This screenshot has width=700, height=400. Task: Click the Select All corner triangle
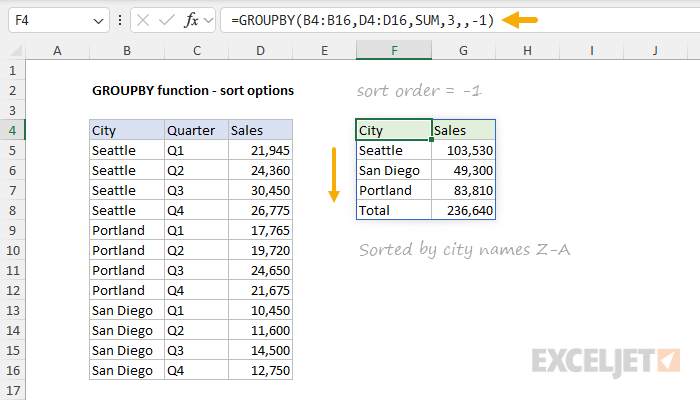point(16,51)
